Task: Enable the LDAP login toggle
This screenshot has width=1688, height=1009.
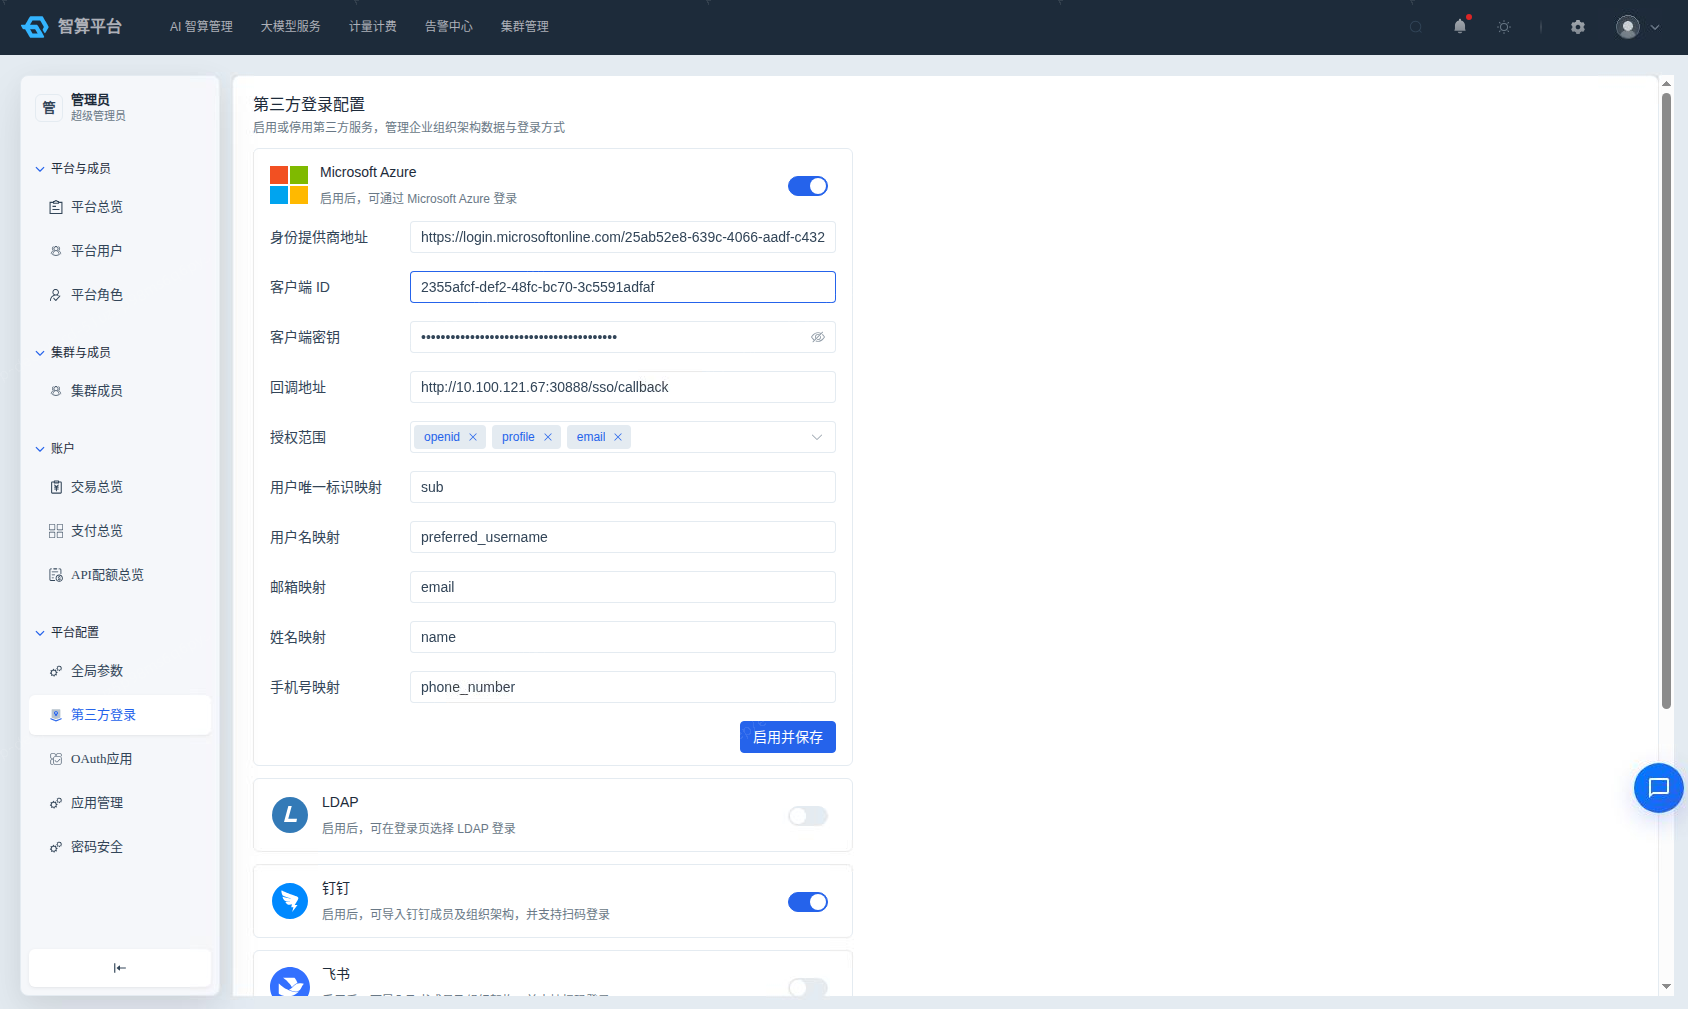Action: 808,816
